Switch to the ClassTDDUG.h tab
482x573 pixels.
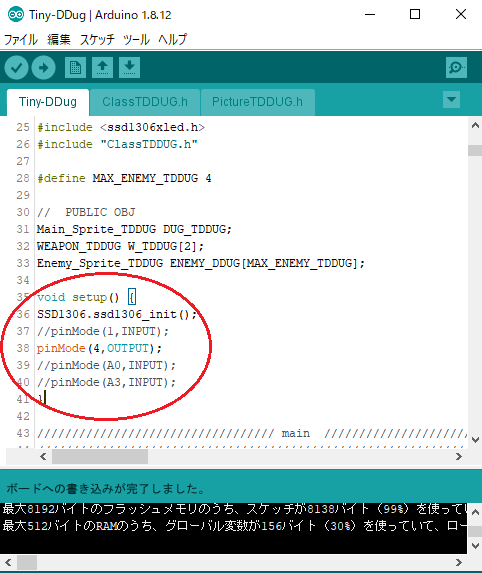point(145,102)
